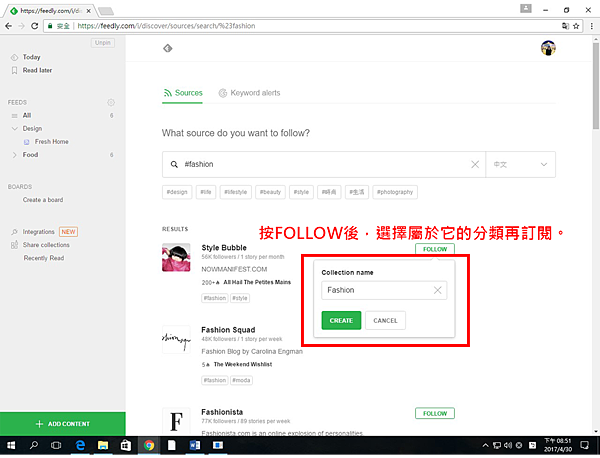Click the search magnifier icon
The height and width of the screenshot is (458, 600).
174,164
